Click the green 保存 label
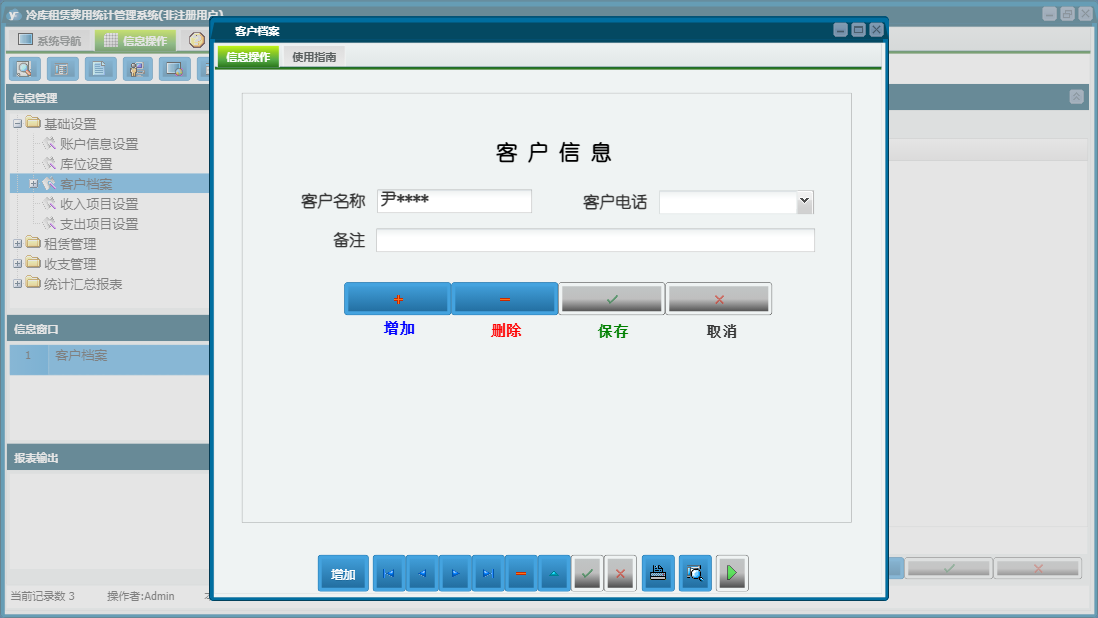 tap(613, 331)
